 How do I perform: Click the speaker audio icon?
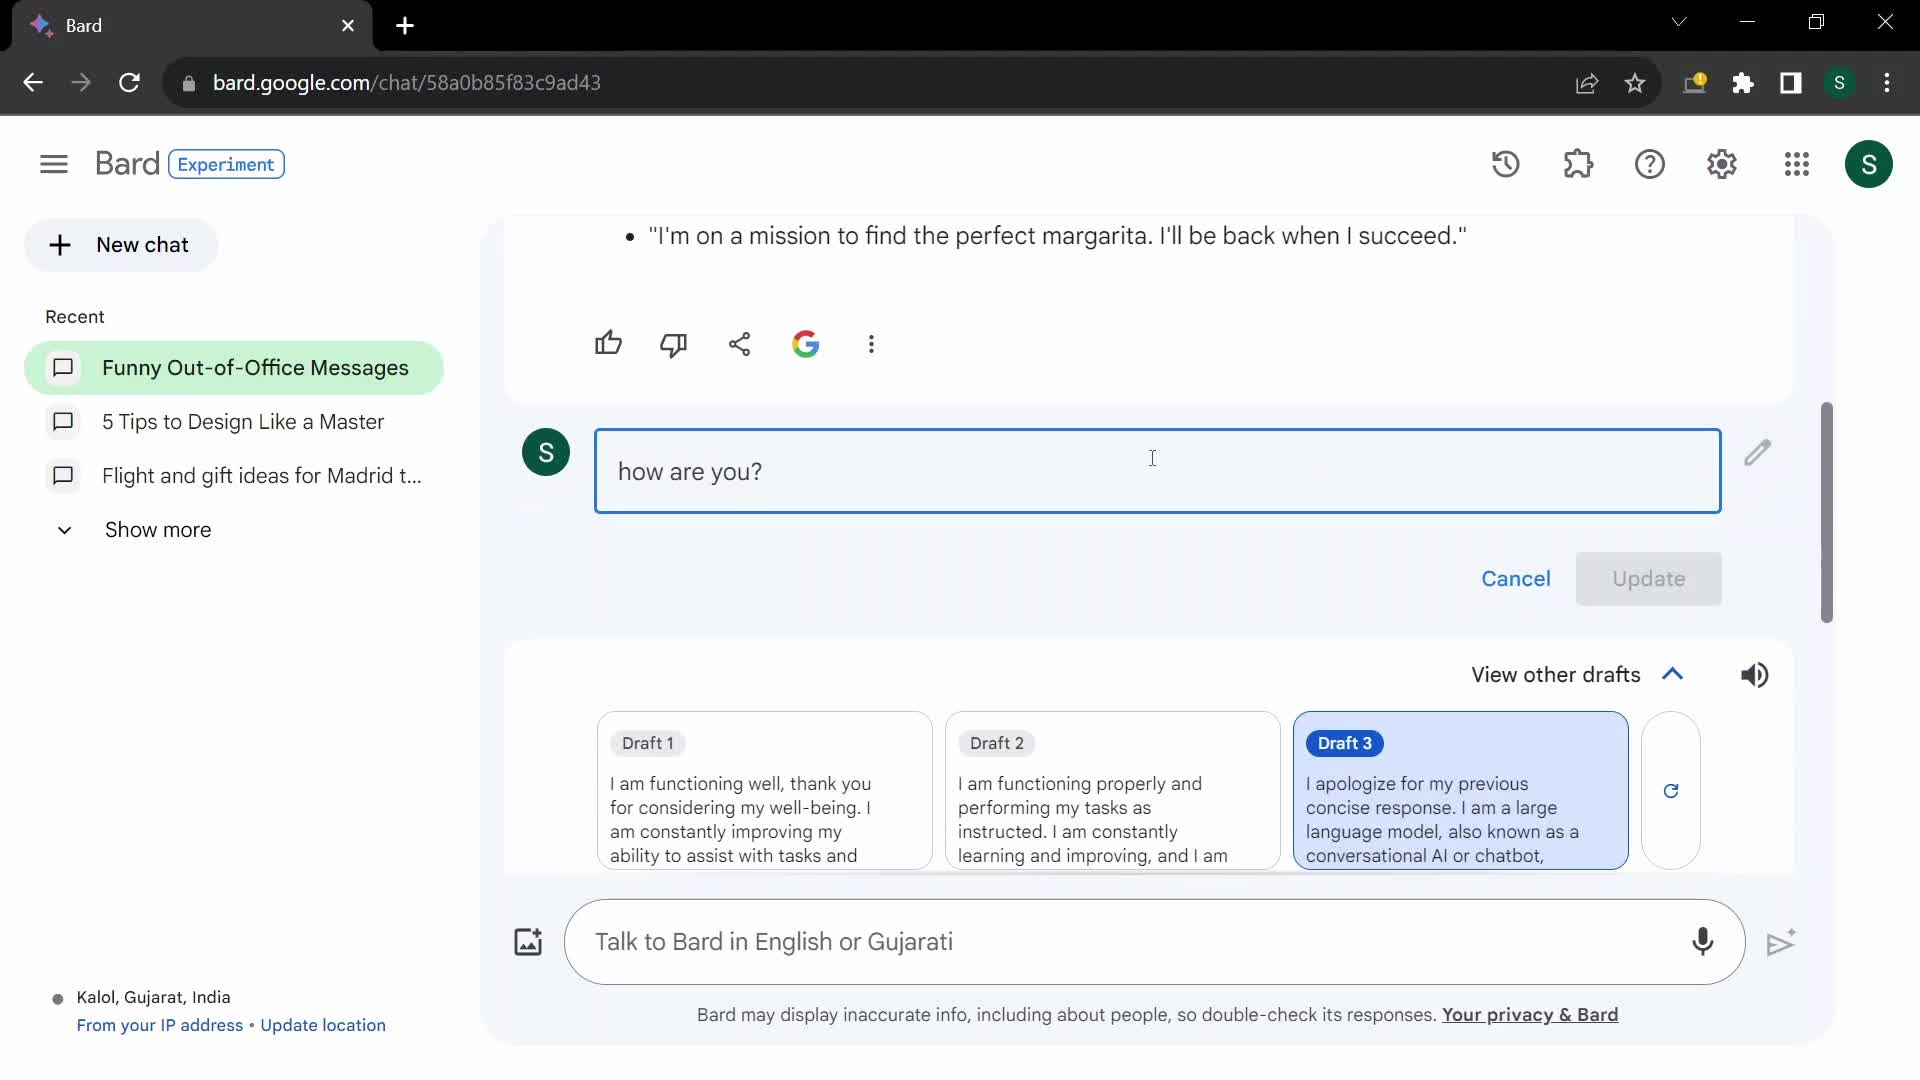tap(1754, 674)
